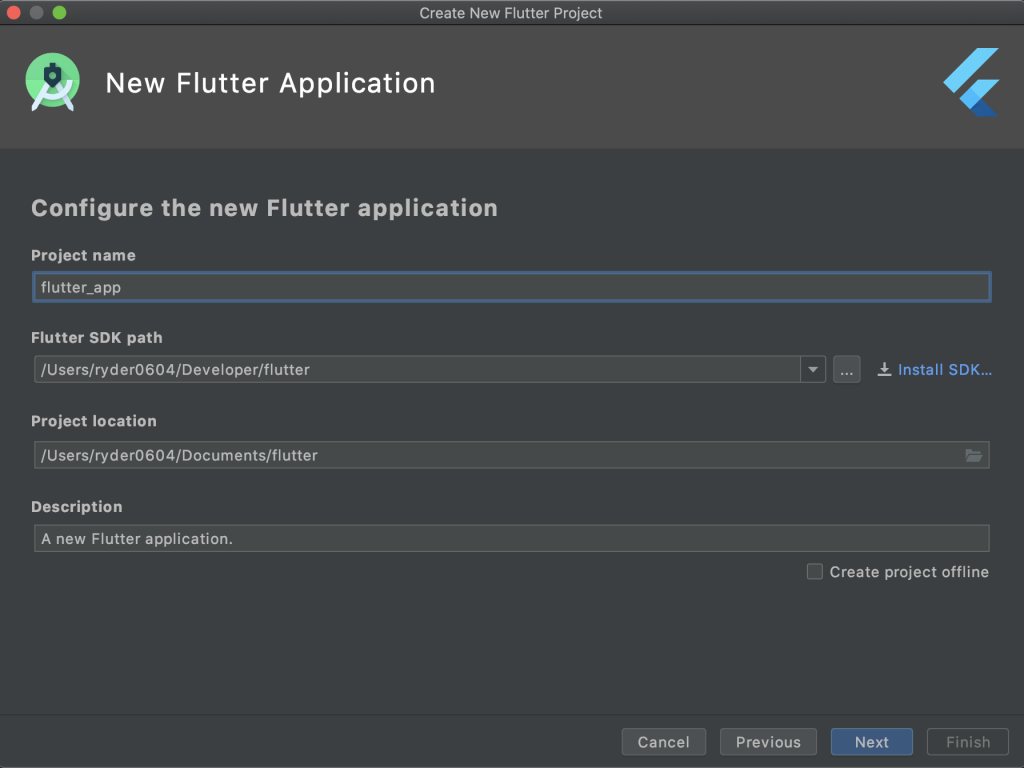
Task: Focus the Project name text field
Action: 511,287
